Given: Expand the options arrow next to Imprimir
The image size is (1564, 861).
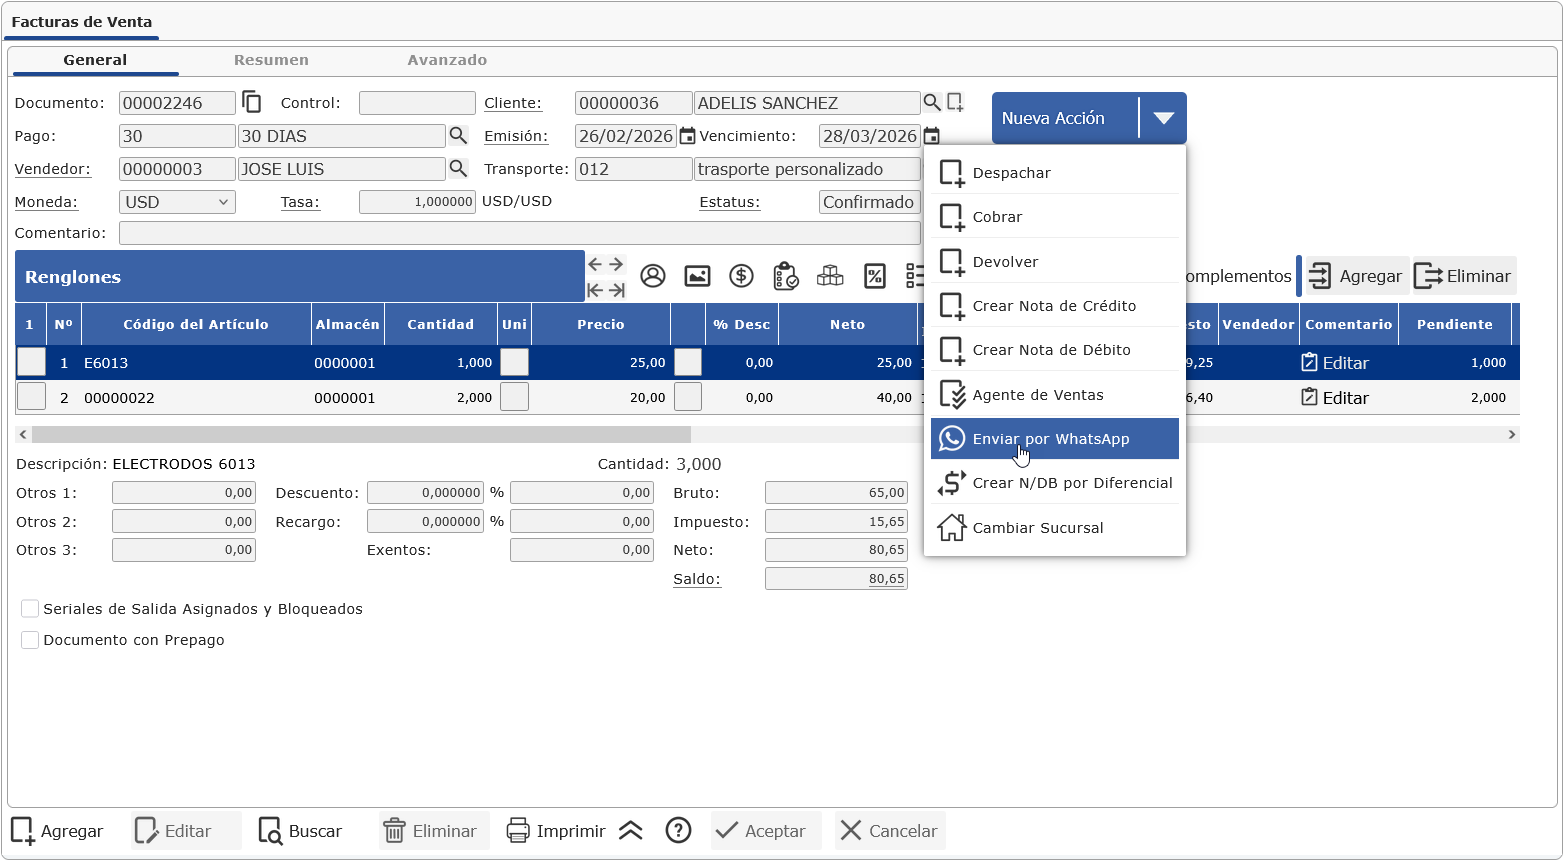Looking at the screenshot, I should click(630, 830).
